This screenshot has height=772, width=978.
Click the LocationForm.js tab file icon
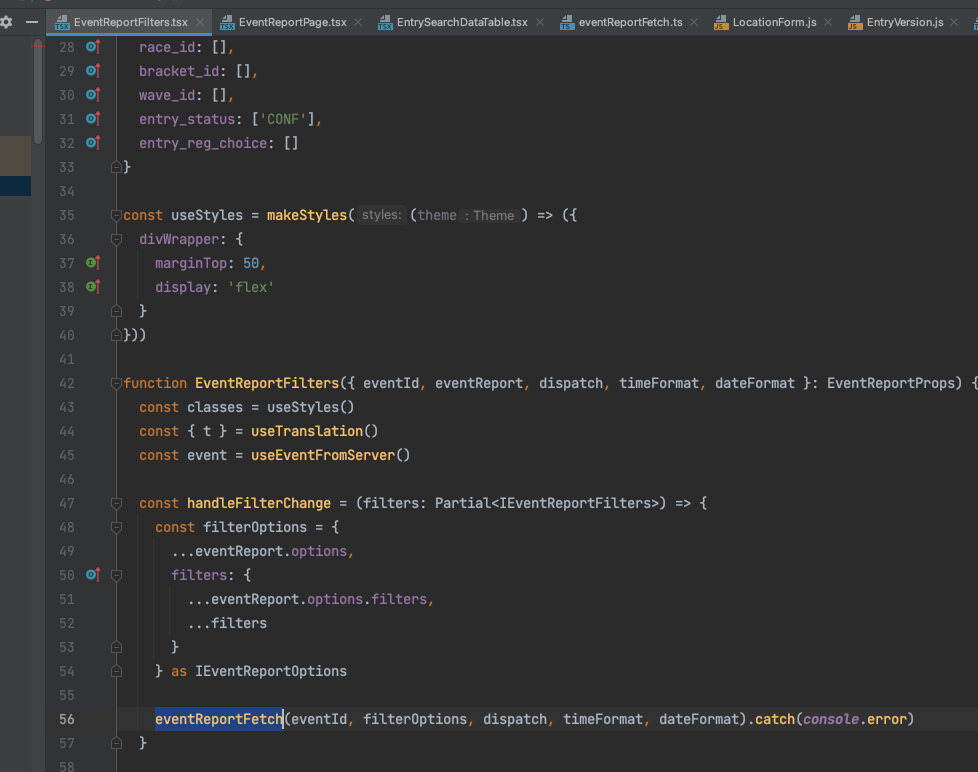pyautogui.click(x=721, y=22)
